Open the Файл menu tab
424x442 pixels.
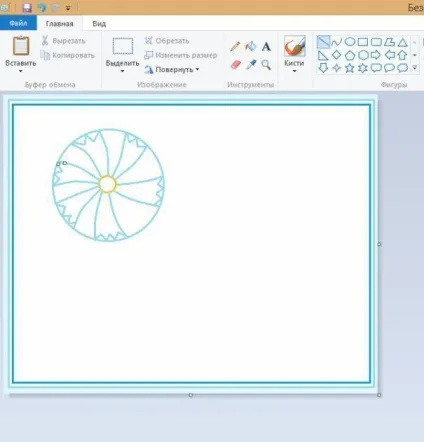tap(18, 23)
